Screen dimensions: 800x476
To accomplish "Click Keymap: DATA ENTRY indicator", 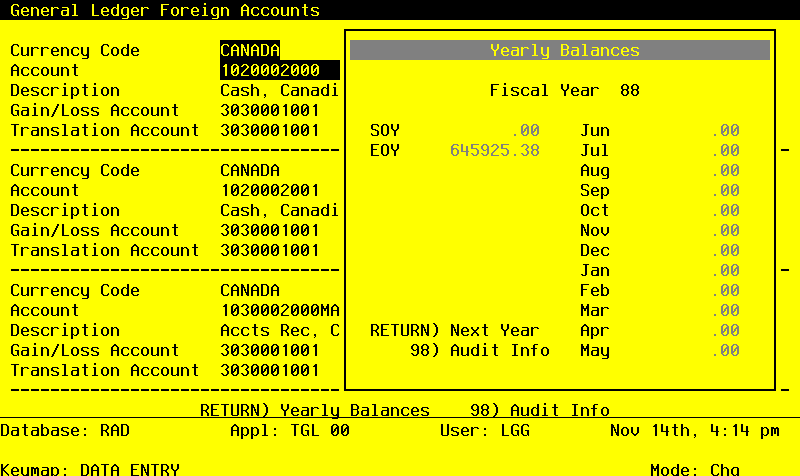I will [90, 469].
